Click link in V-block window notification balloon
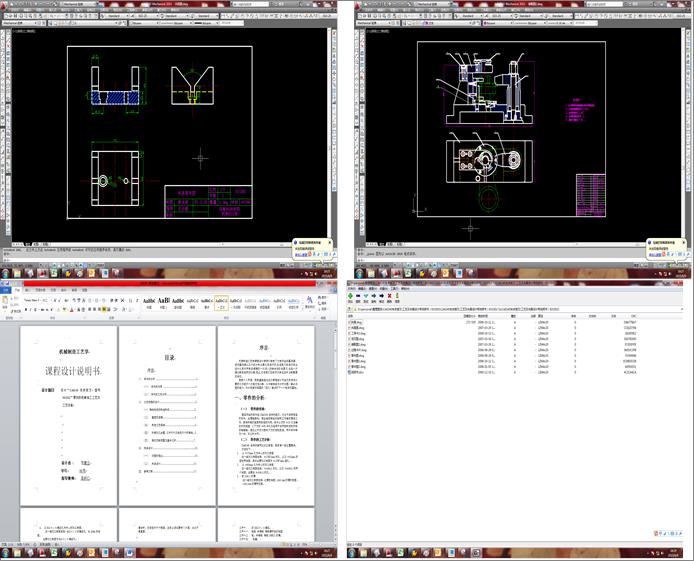Viewport: 694px width, 561px height. coord(301,254)
